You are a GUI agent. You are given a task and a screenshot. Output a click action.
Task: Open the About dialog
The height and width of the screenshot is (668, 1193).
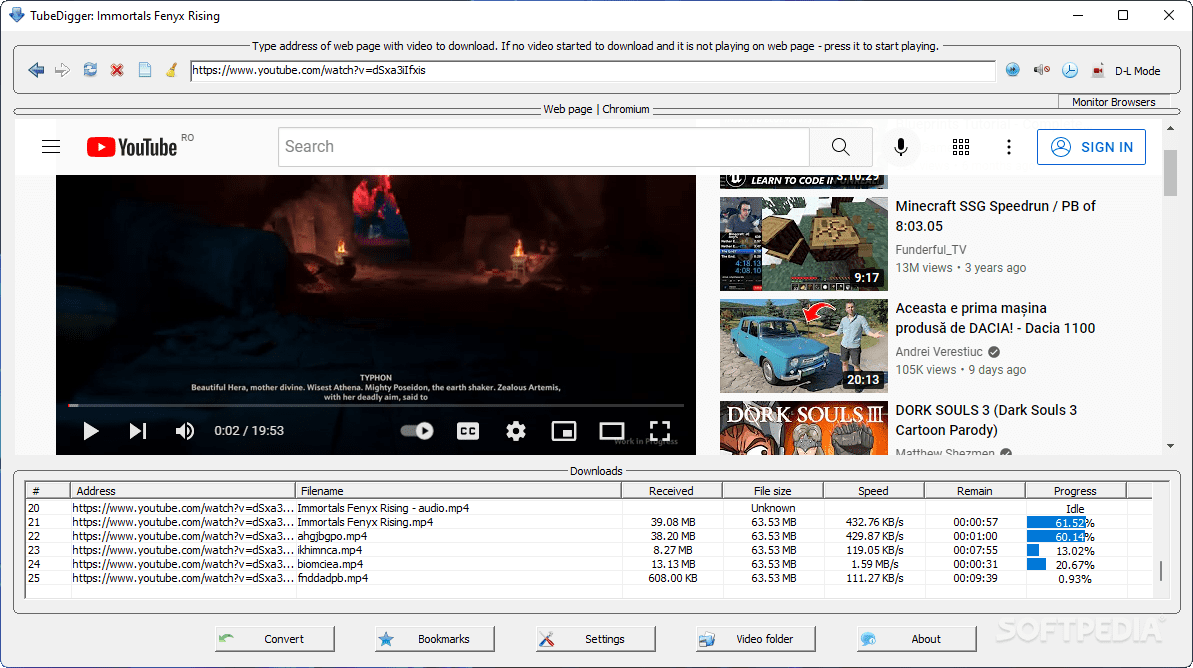916,639
